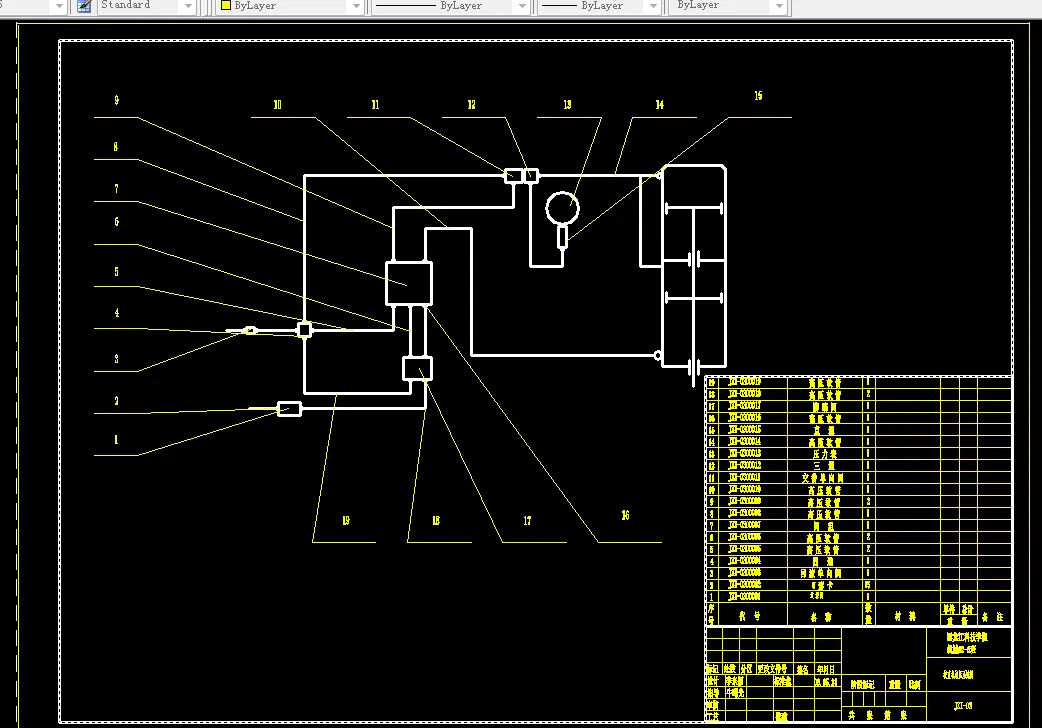Select callout number 14 label
Viewport: 1042px width, 728px height.
point(659,104)
